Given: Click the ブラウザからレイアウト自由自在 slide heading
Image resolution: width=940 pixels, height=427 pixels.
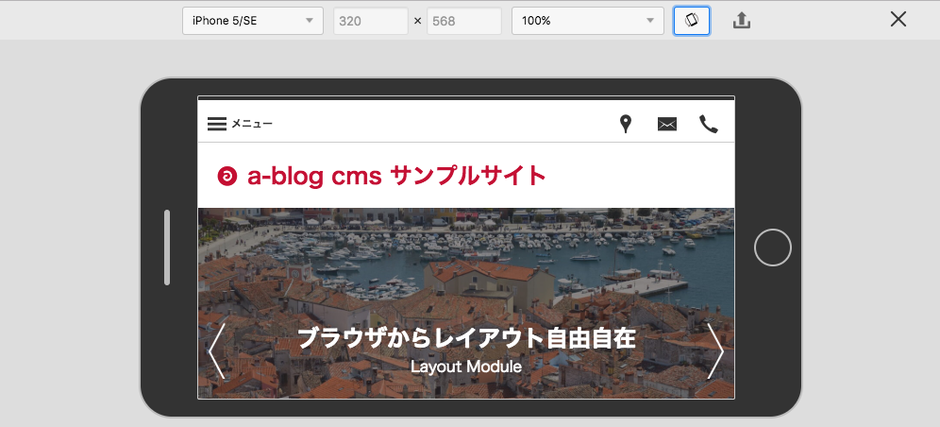Looking at the screenshot, I should point(466,338).
